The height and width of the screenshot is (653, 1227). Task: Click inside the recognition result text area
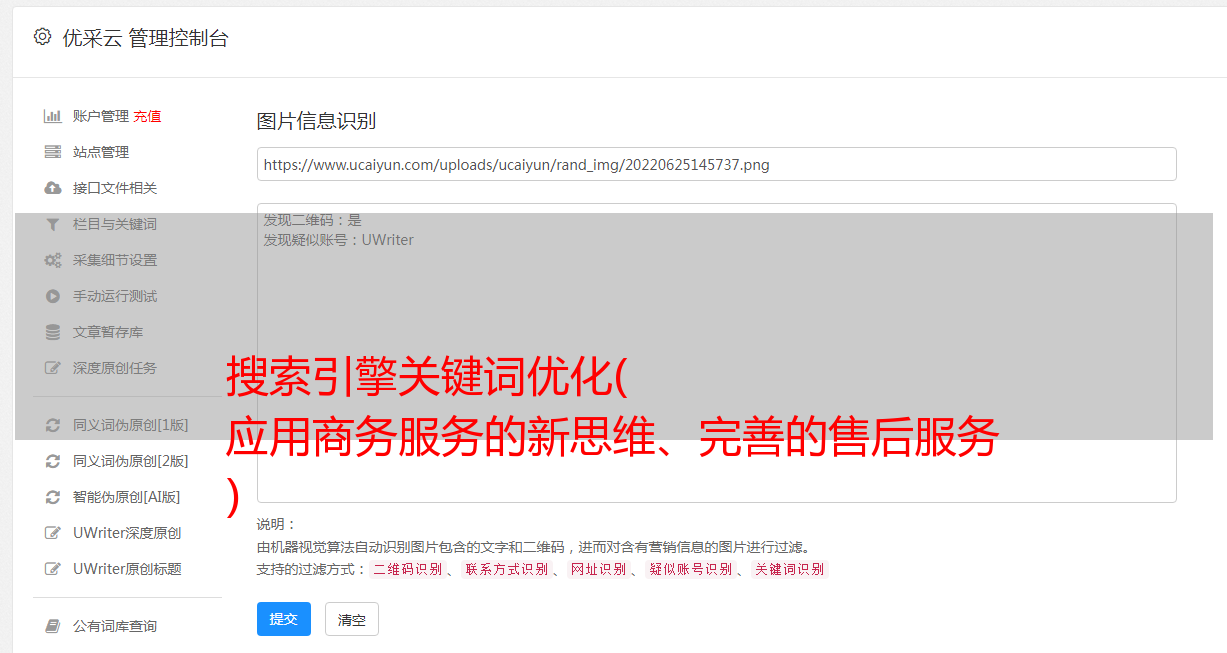[x=716, y=353]
